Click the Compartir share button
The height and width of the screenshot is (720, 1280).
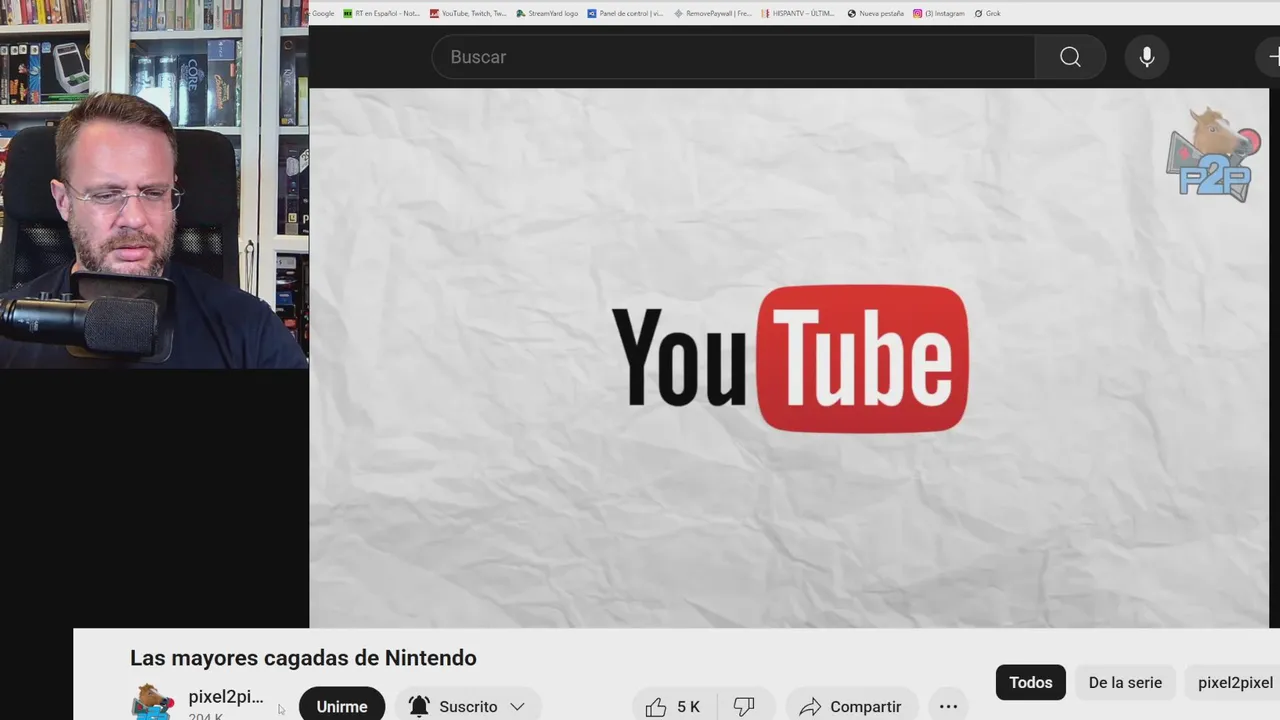coord(851,706)
